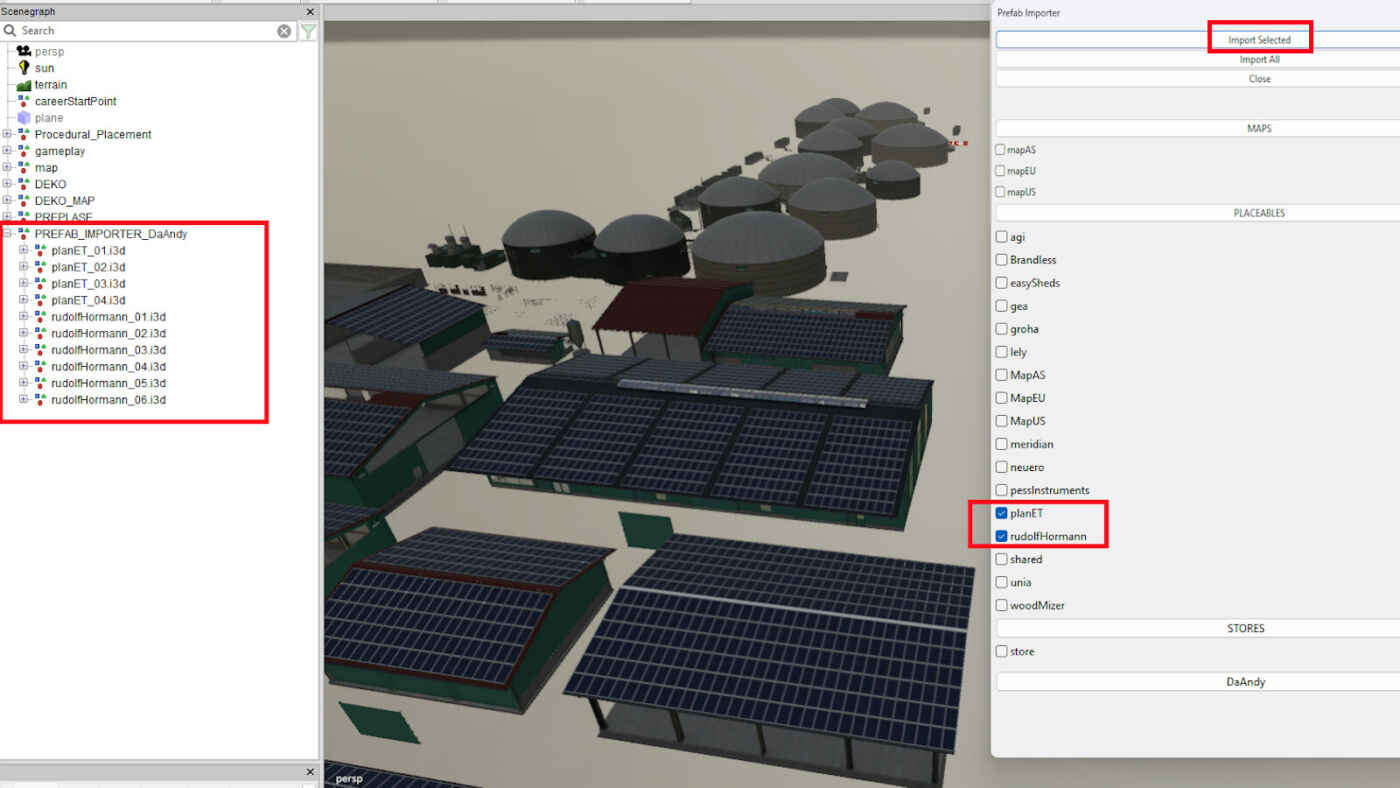Click the Import All button
The height and width of the screenshot is (788, 1400).
(1259, 60)
